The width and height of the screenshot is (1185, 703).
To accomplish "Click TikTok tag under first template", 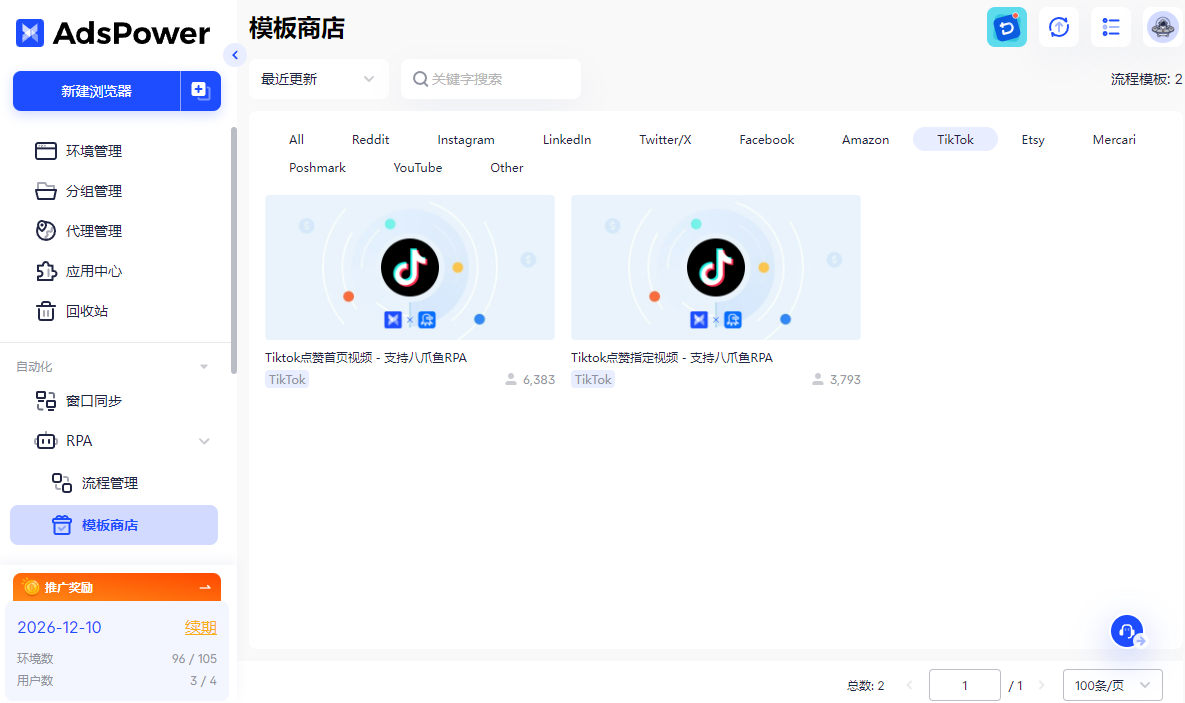I will (x=287, y=379).
